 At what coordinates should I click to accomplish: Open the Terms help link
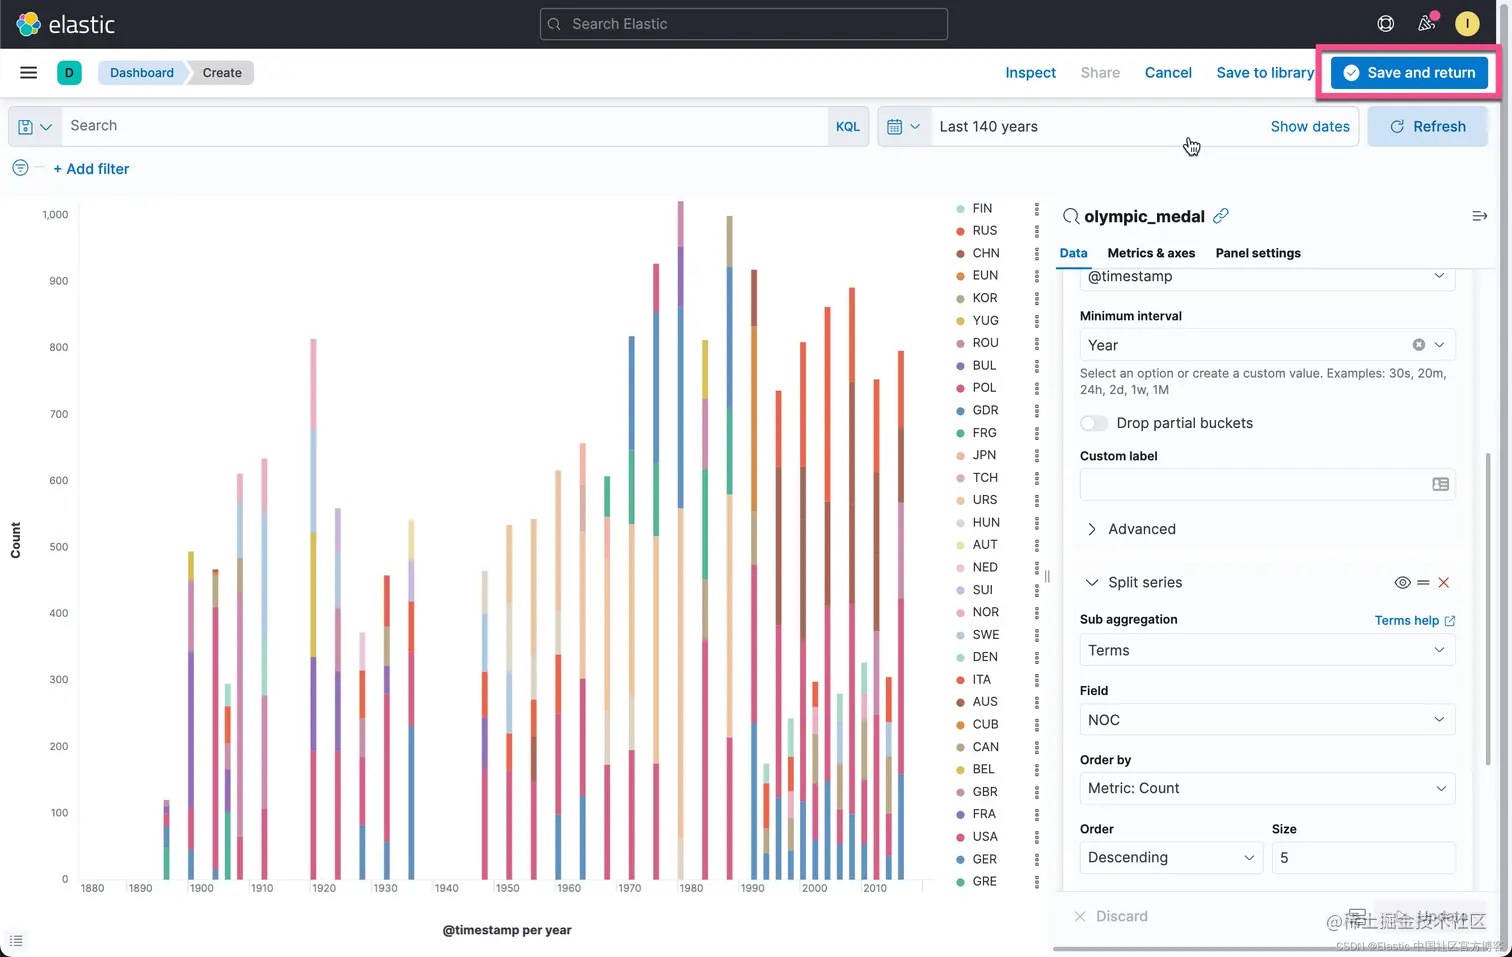pos(1414,620)
